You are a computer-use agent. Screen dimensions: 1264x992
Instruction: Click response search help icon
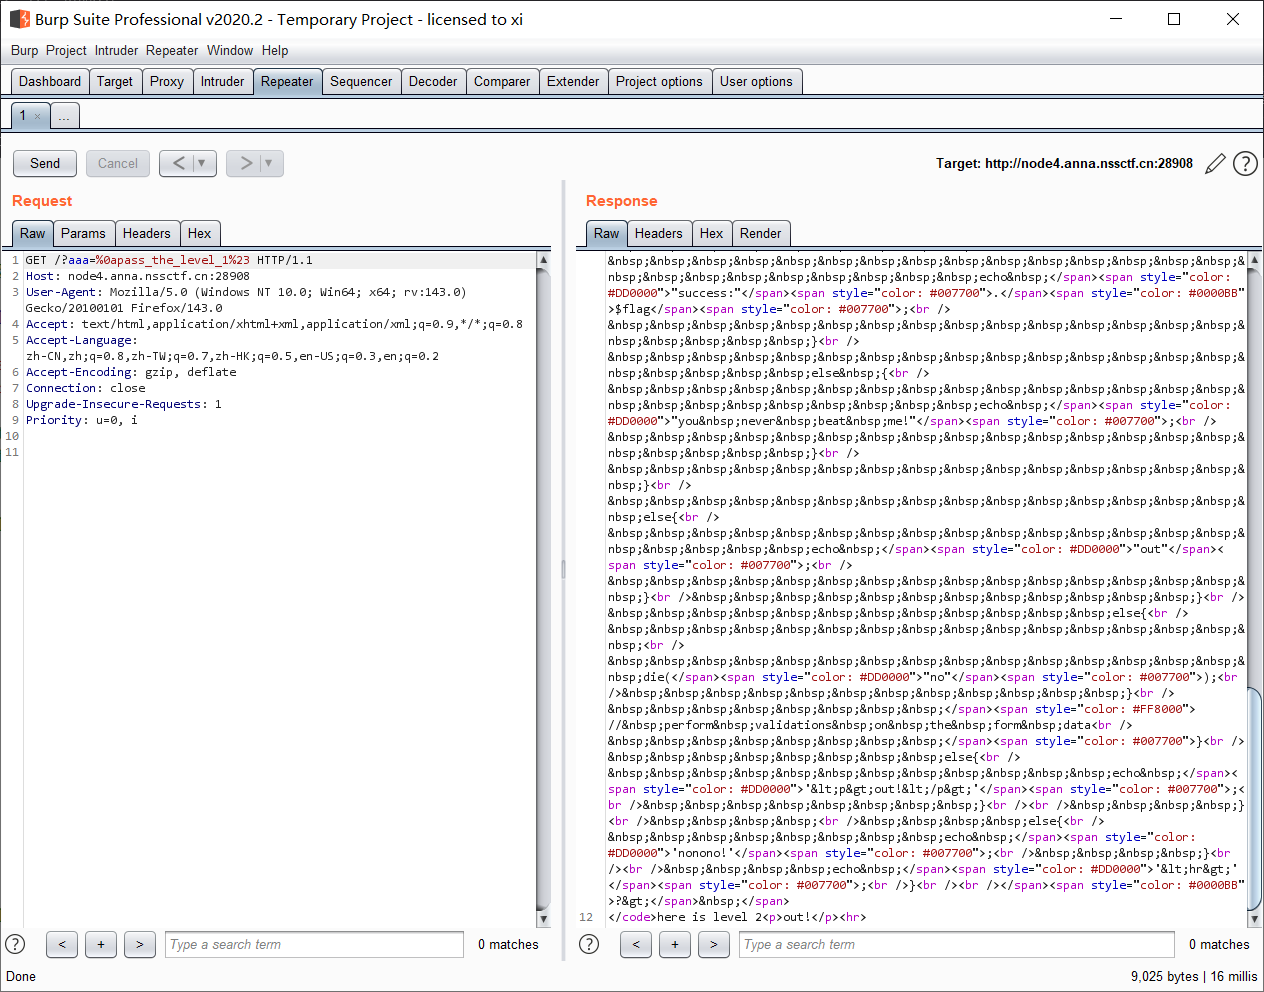589,944
